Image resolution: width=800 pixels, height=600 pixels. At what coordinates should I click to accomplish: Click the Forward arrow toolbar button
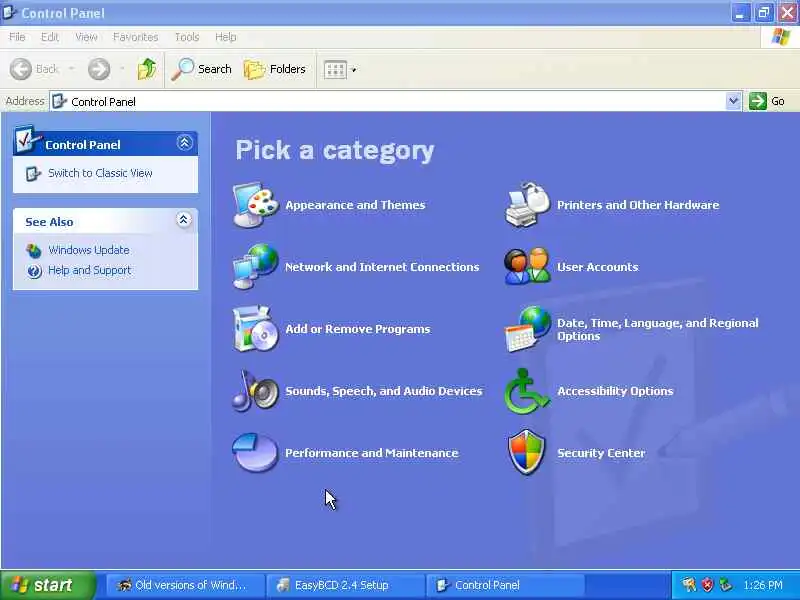pyautogui.click(x=99, y=69)
